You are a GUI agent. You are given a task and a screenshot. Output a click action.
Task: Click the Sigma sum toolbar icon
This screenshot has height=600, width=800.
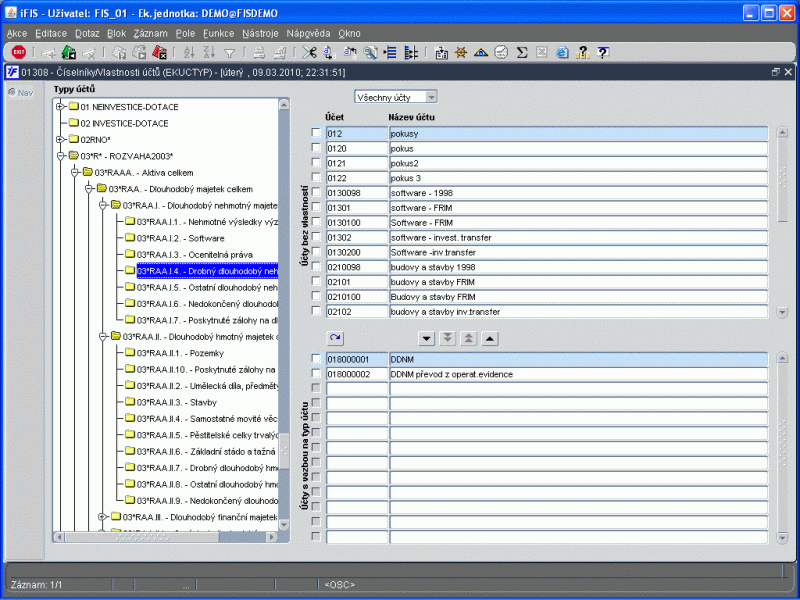point(521,52)
